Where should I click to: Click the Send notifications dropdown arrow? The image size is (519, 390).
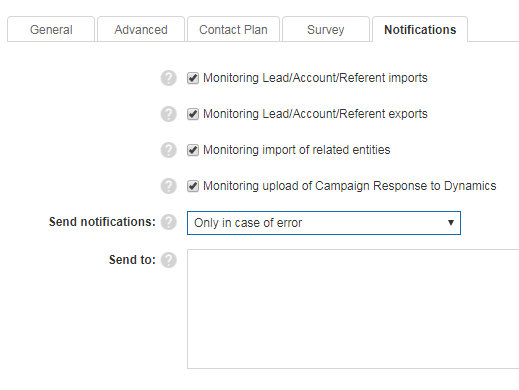451,223
